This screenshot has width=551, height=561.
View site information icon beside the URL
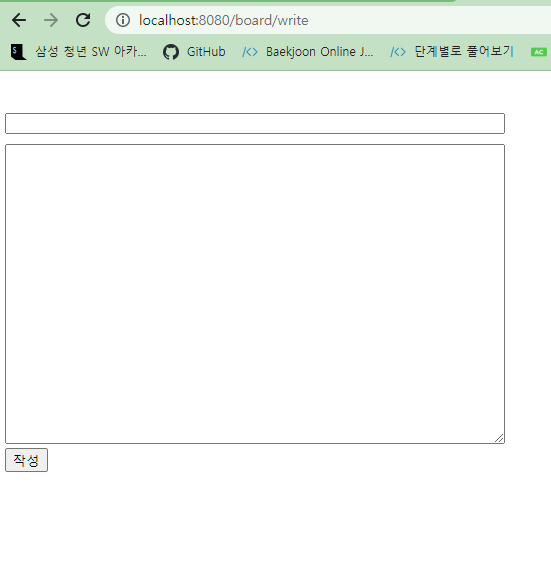click(x=123, y=20)
